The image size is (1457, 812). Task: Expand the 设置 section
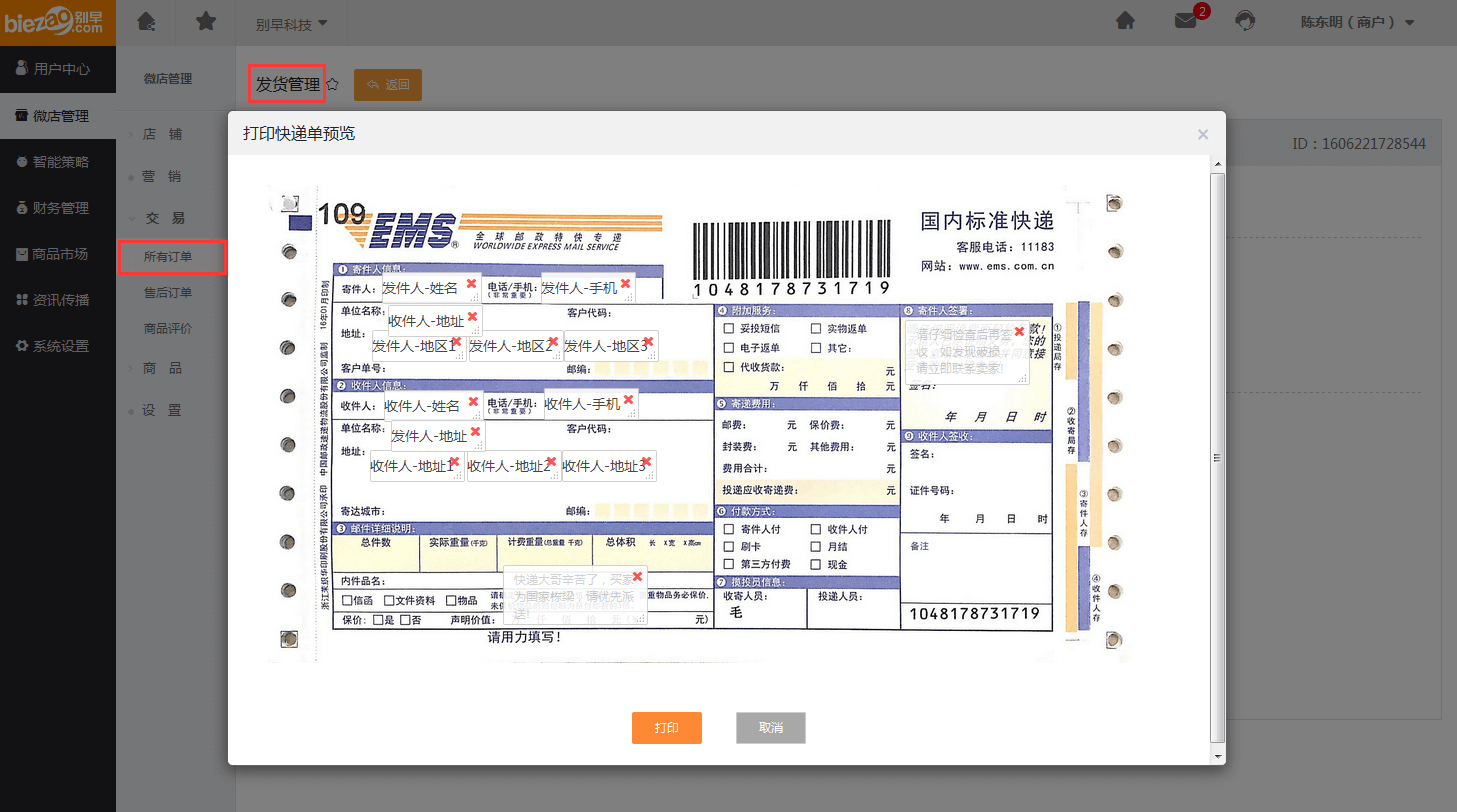coord(162,410)
